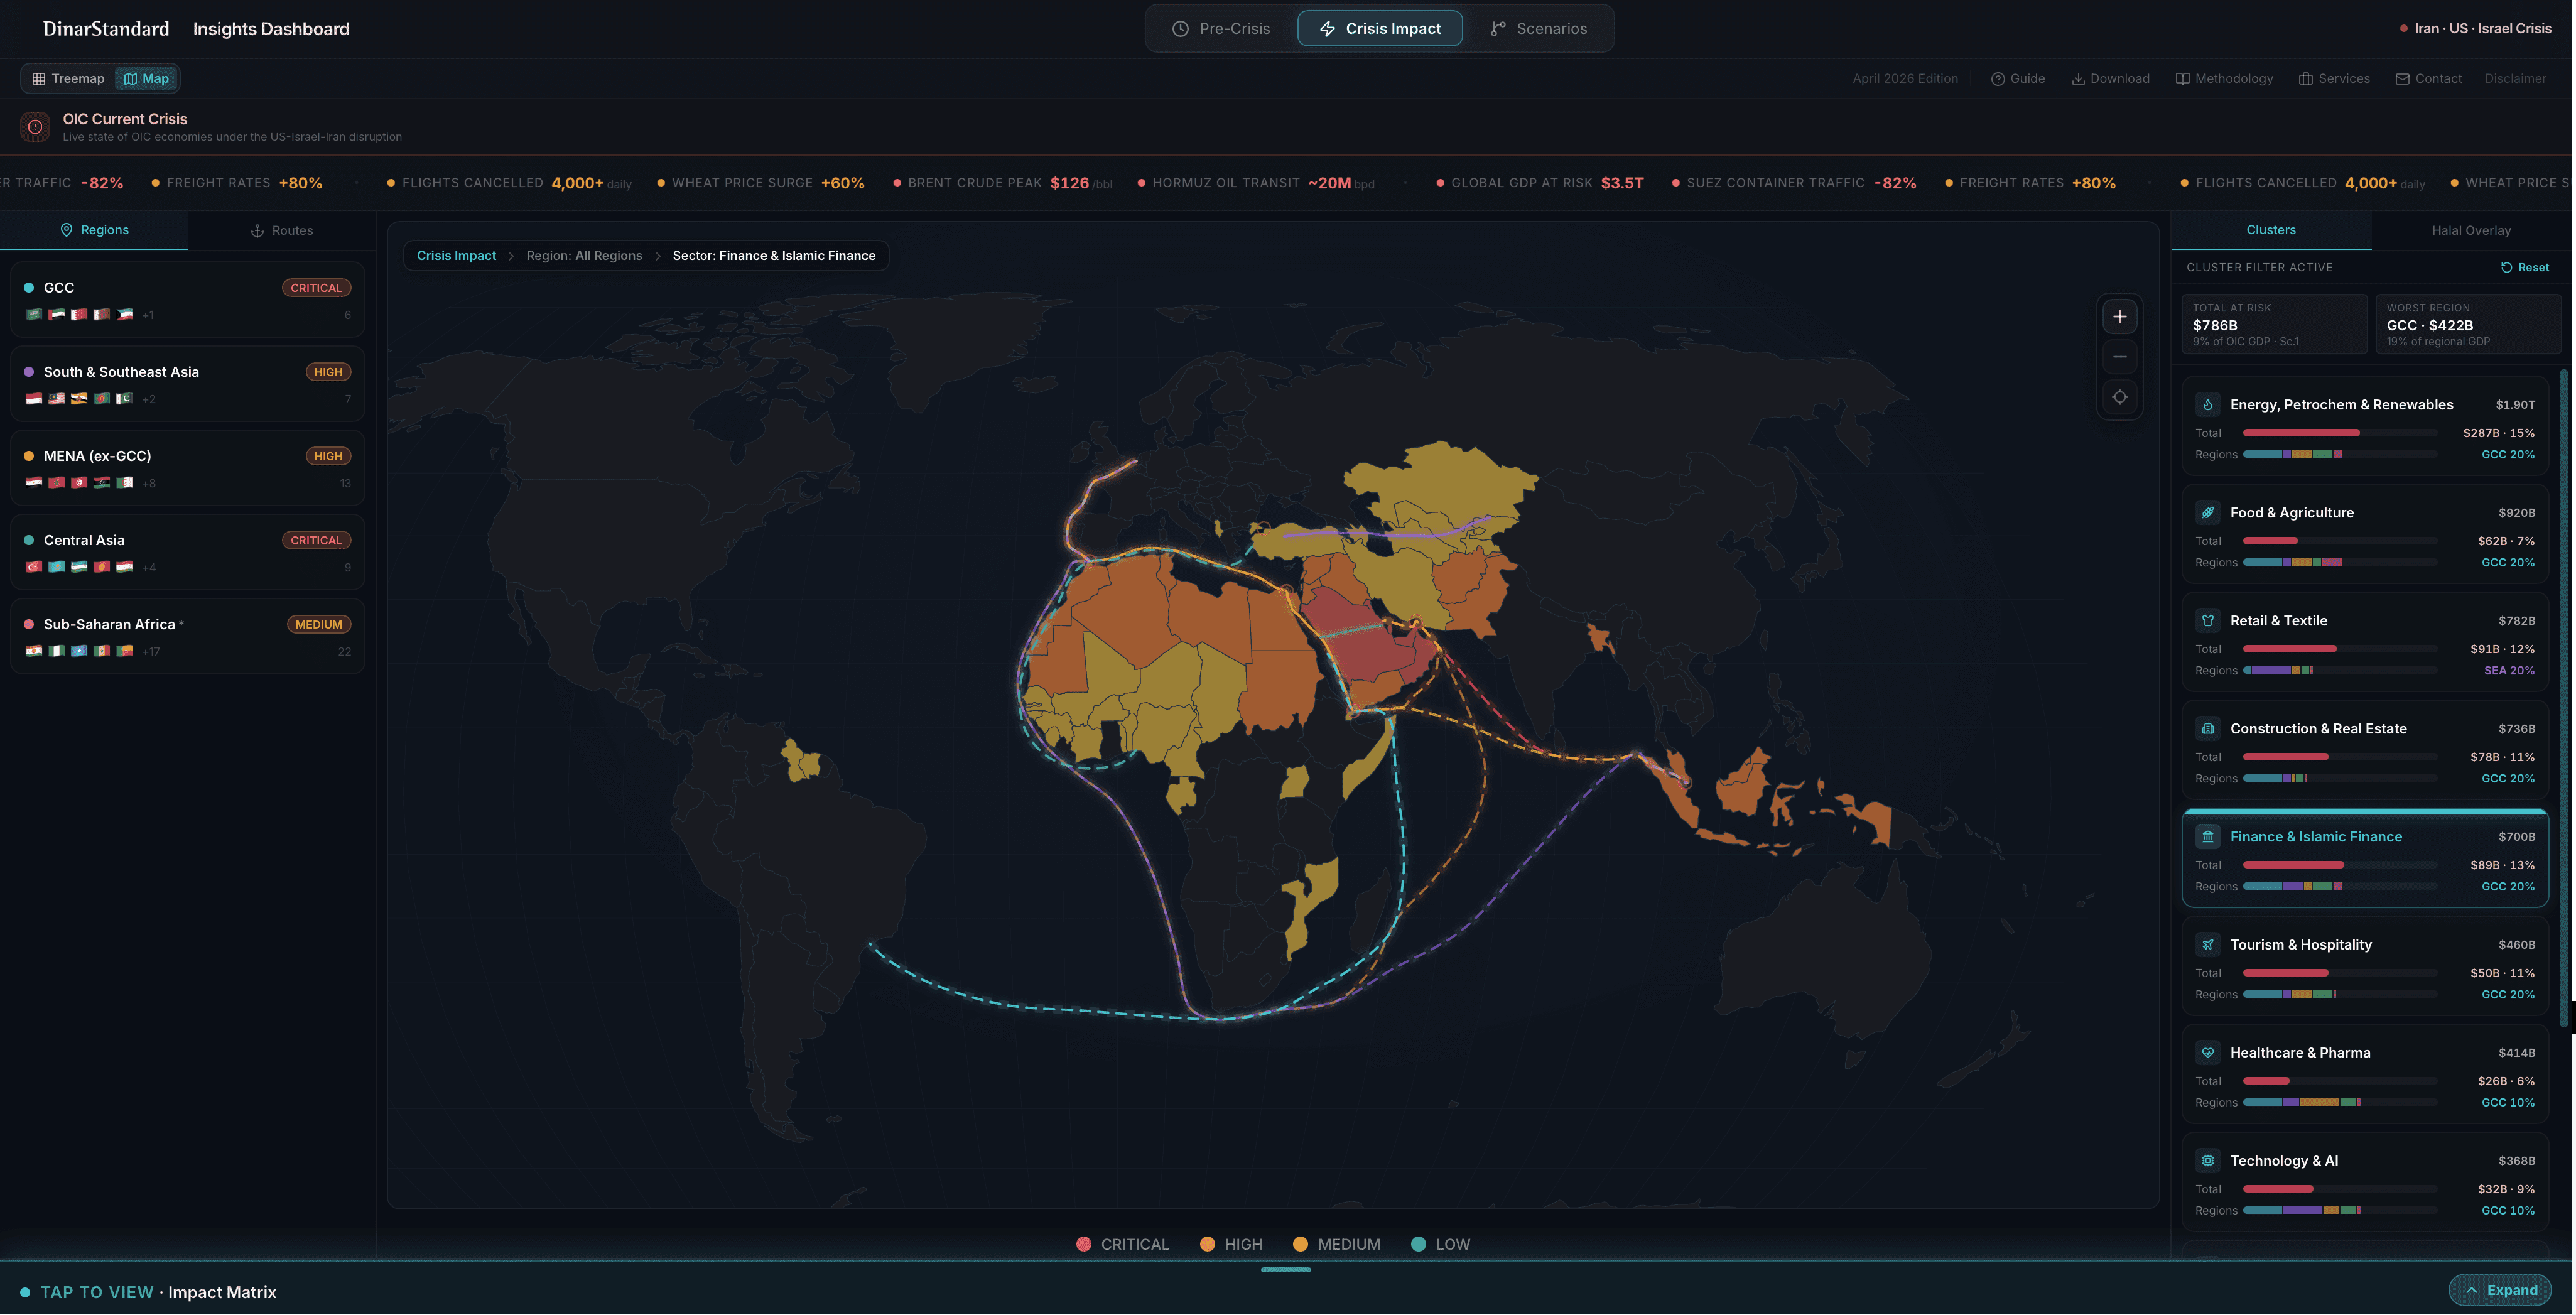Viewport: 2576px width, 1315px height.
Task: Open the Sub-Saharan Africa region card
Action: coord(187,636)
